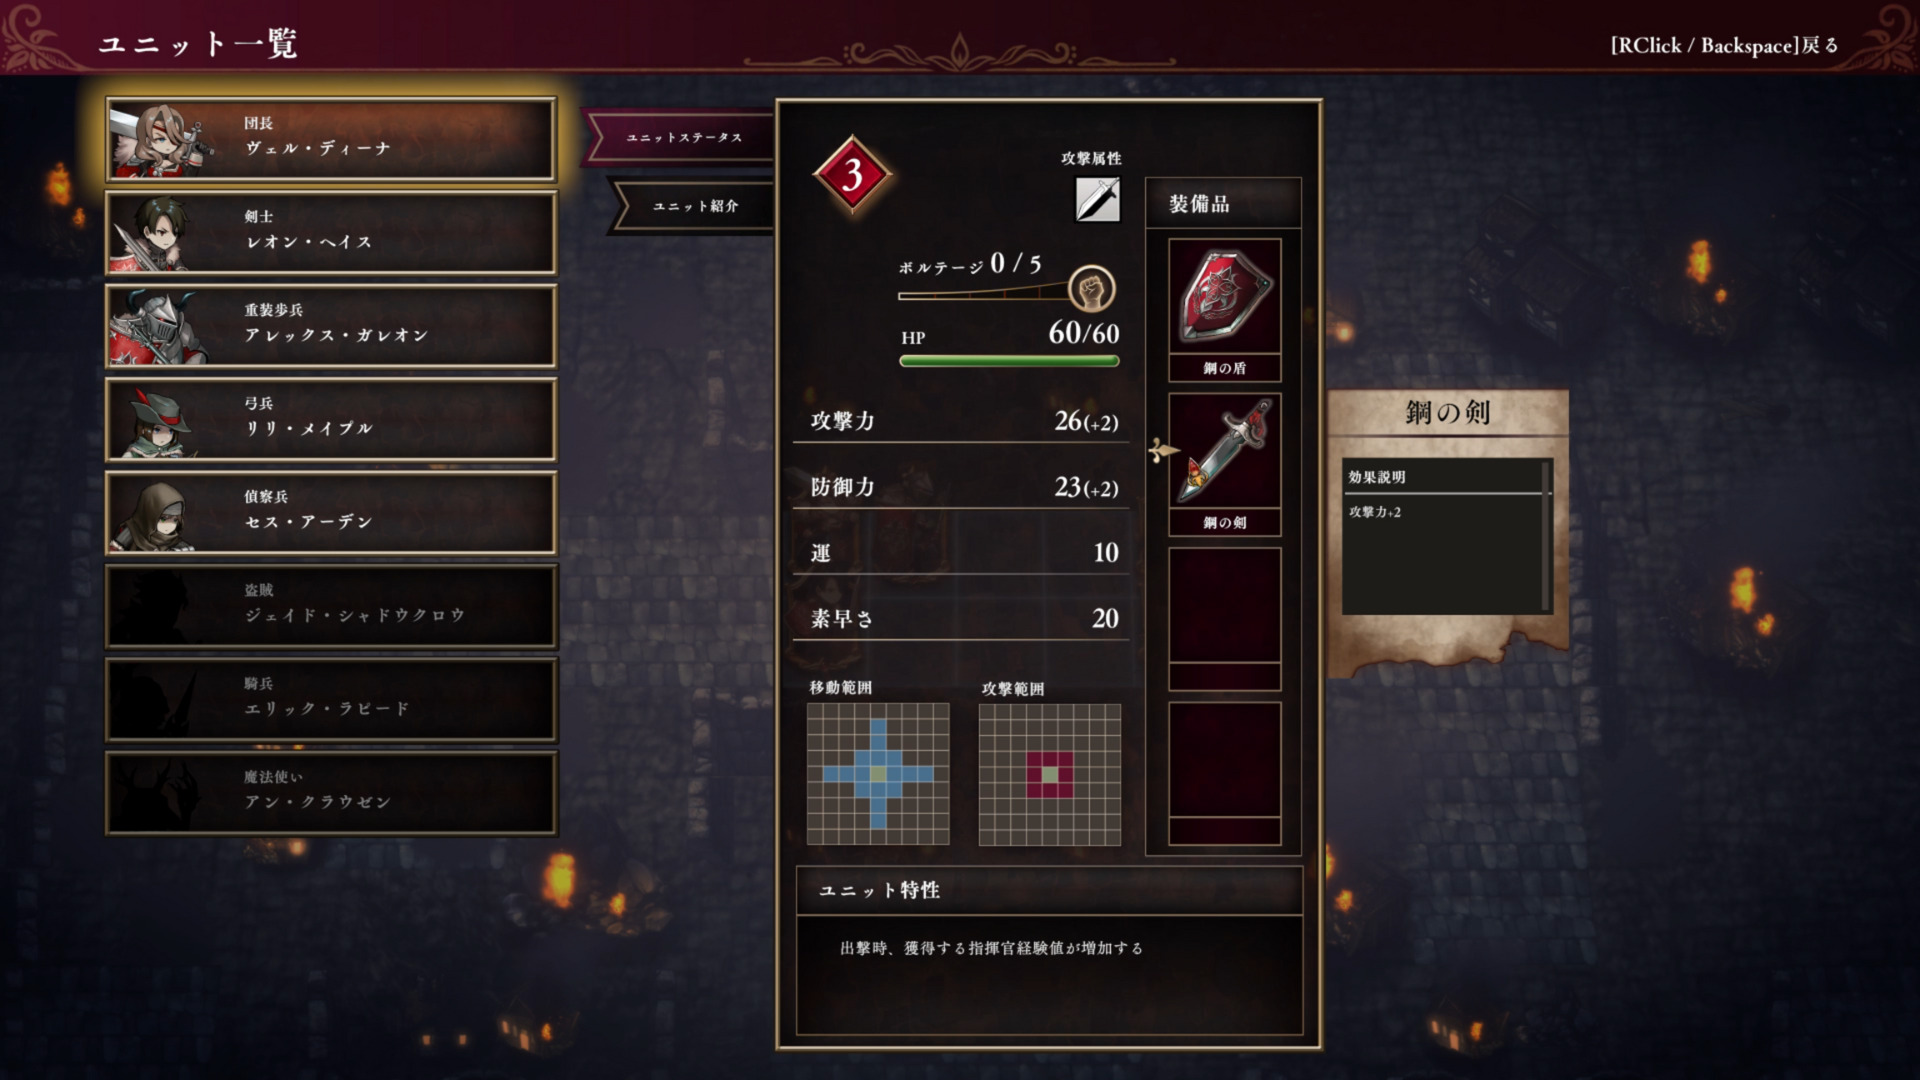Click the red level 3 diamond badge
Screen dimensions: 1920x1080
point(852,175)
